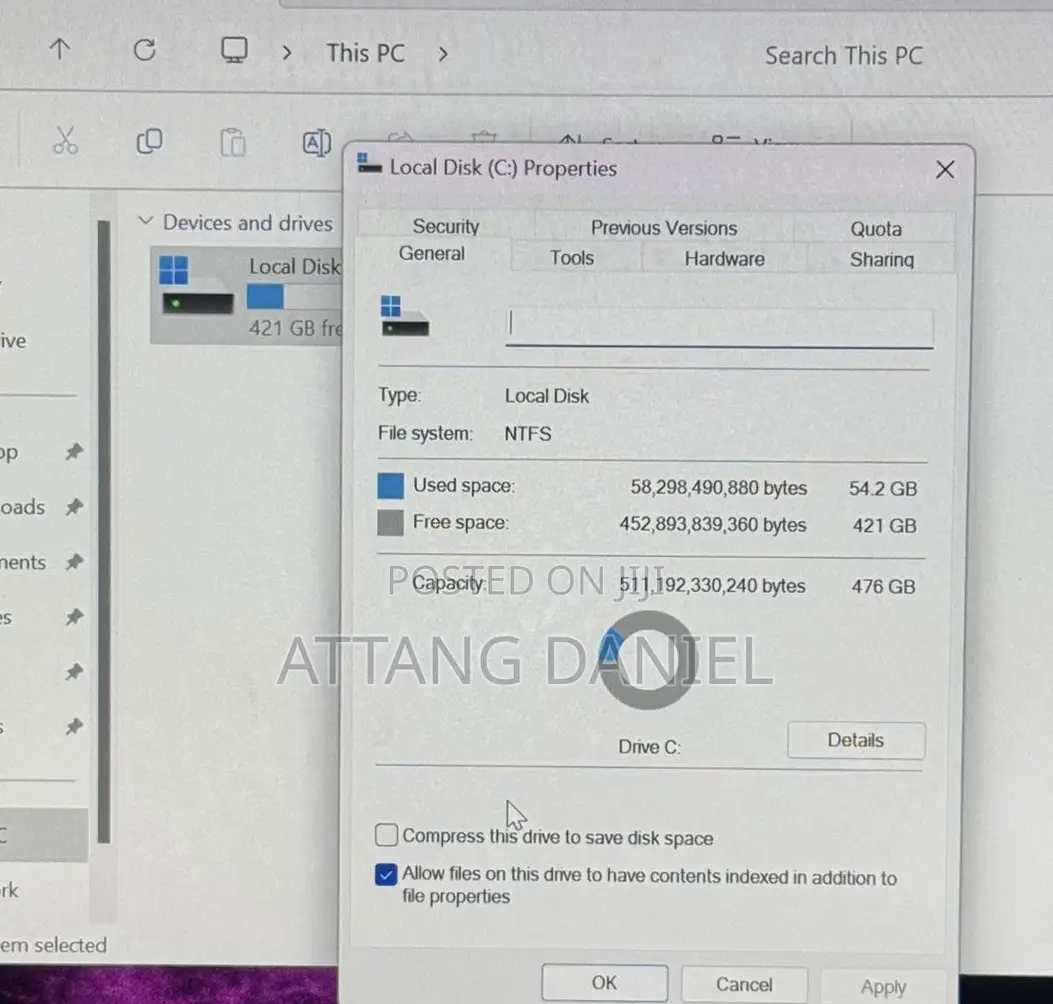This screenshot has width=1053, height=1004.
Task: Click the Cancel button
Action: point(744,985)
